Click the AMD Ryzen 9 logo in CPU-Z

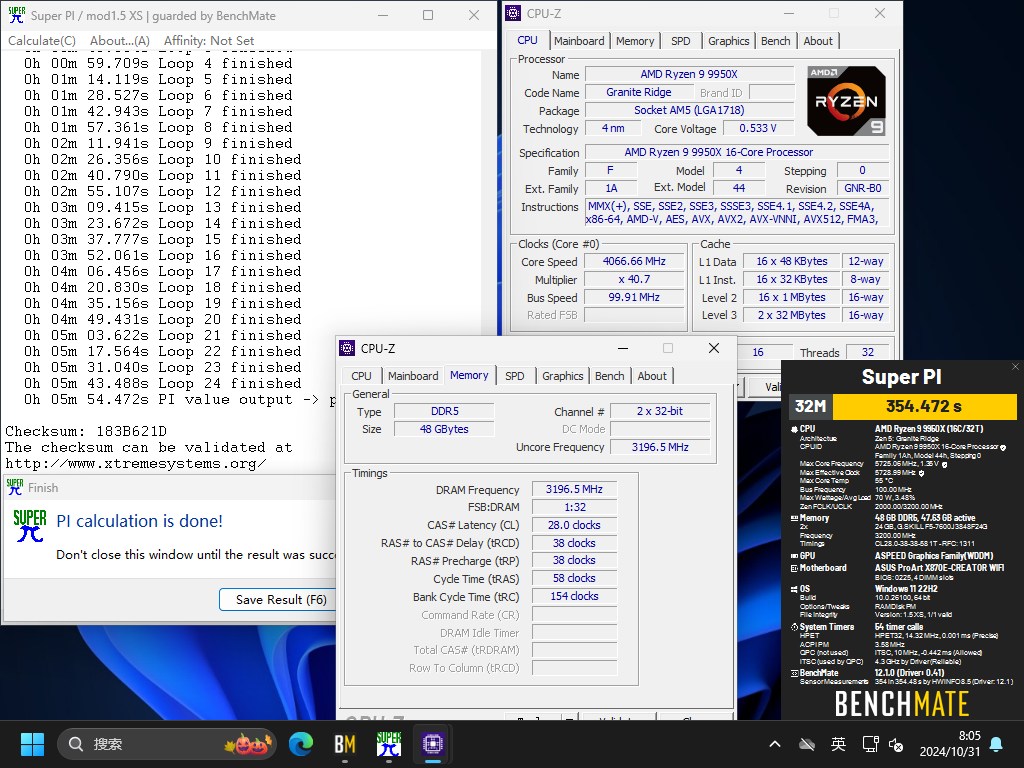tap(846, 101)
